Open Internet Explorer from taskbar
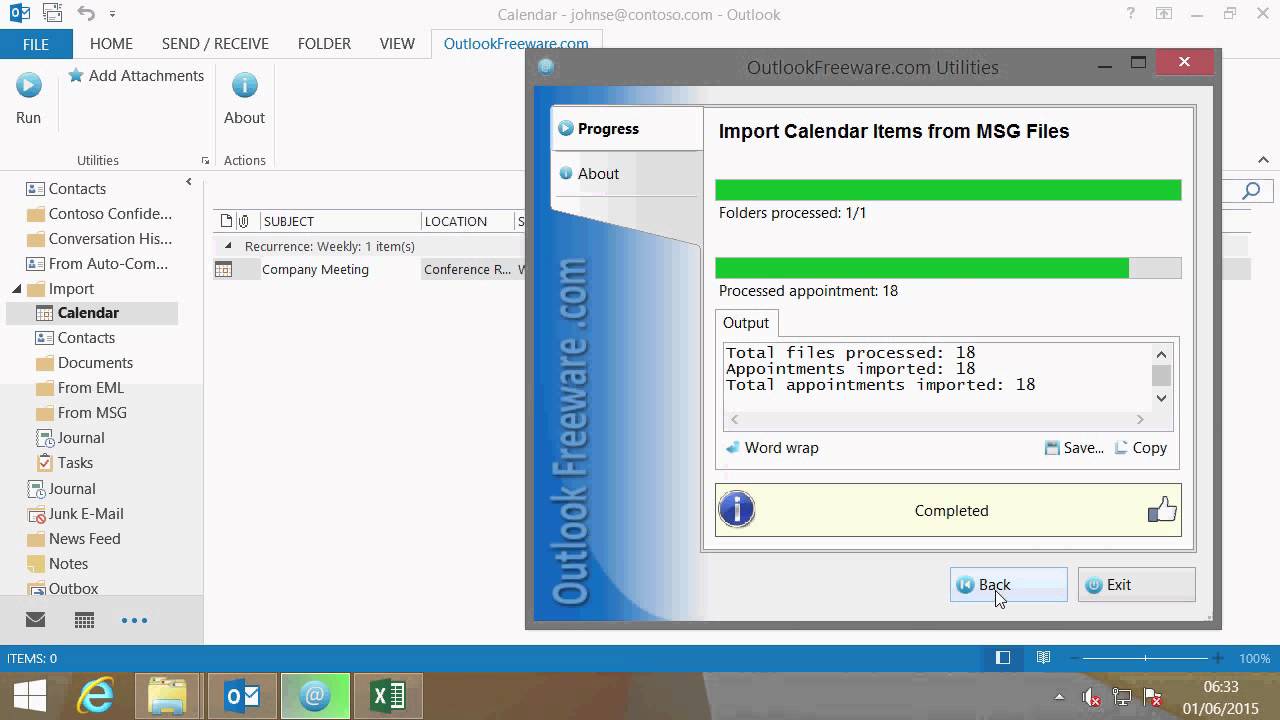Viewport: 1280px width, 720px height. coord(96,696)
